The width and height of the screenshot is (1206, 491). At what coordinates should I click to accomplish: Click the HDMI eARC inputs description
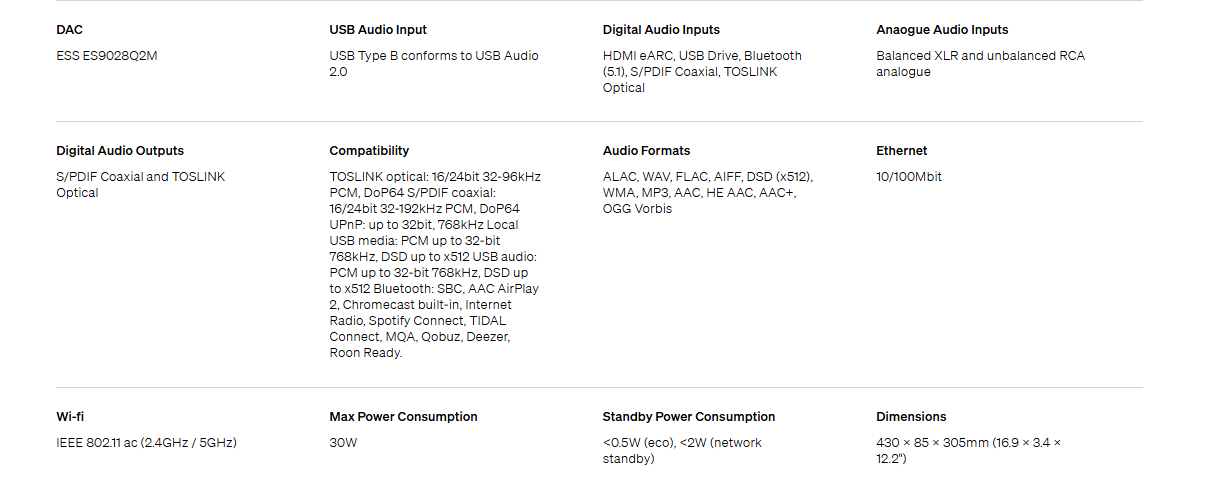coord(702,72)
